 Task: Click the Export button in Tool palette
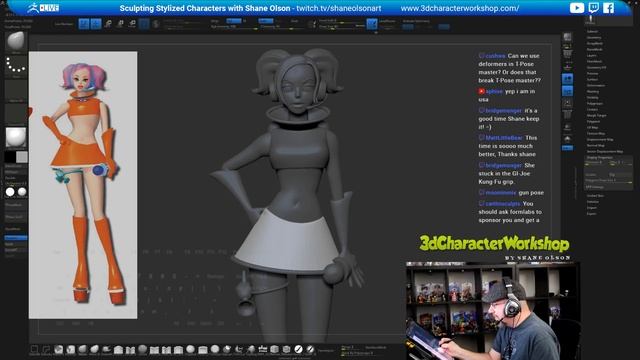pos(592,213)
